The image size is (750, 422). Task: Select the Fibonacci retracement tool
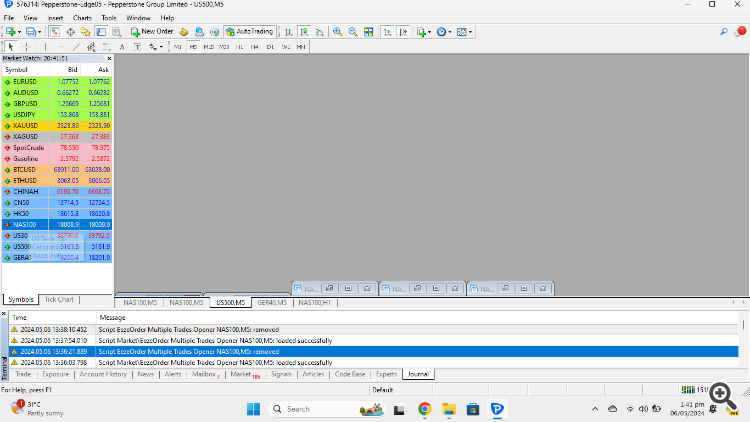pyautogui.click(x=106, y=47)
